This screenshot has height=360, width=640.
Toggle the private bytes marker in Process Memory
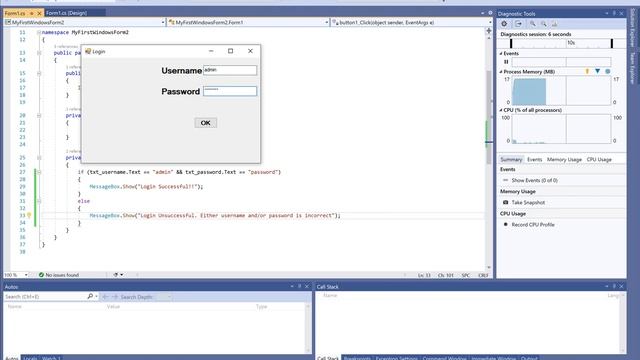tap(608, 71)
